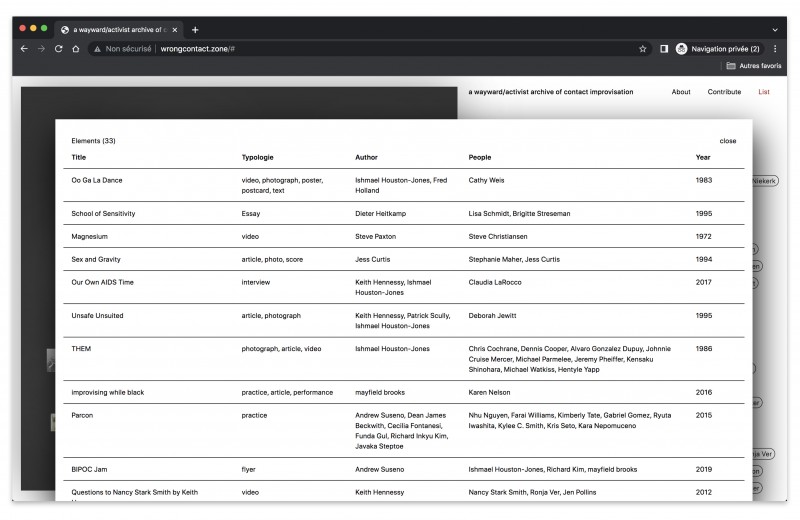Viewport: 800px width, 520px height.
Task: Close the Elements list overlay
Action: [x=727, y=141]
